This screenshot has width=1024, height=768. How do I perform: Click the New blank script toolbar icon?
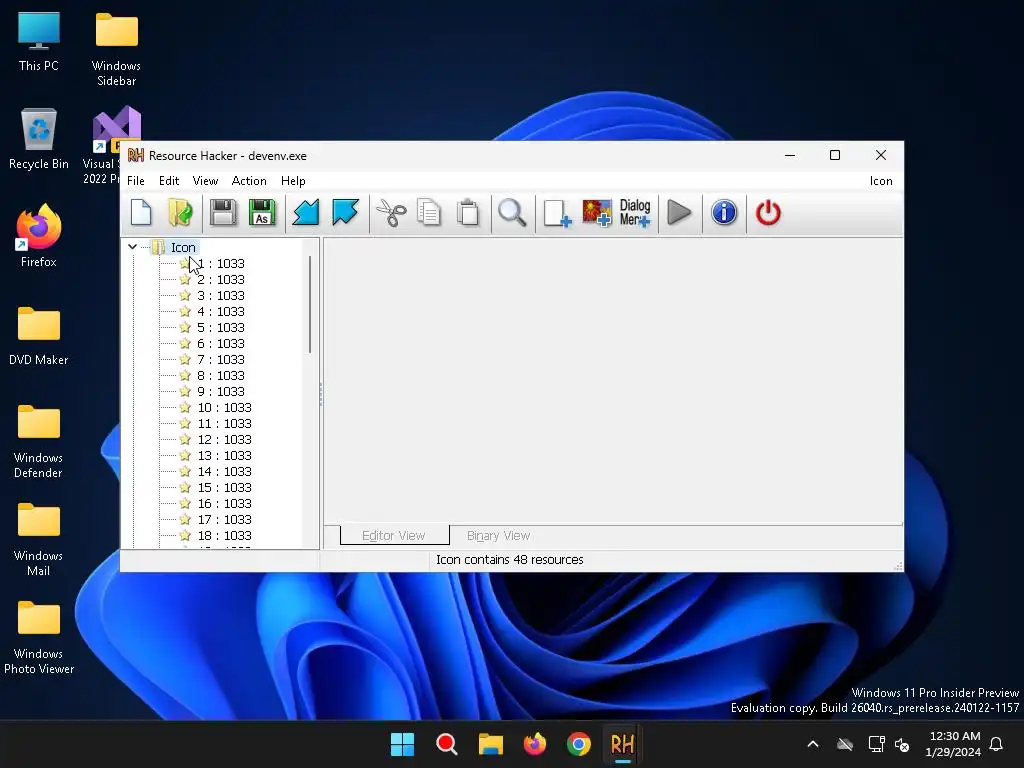coord(141,213)
